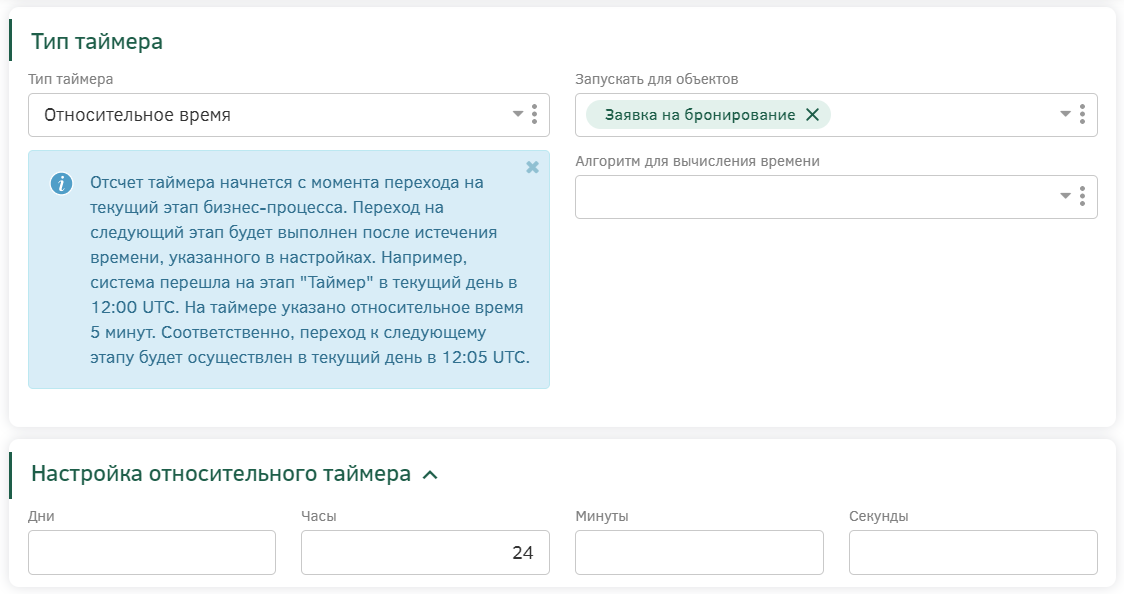Click the Запускать для объектов label

coord(657,79)
